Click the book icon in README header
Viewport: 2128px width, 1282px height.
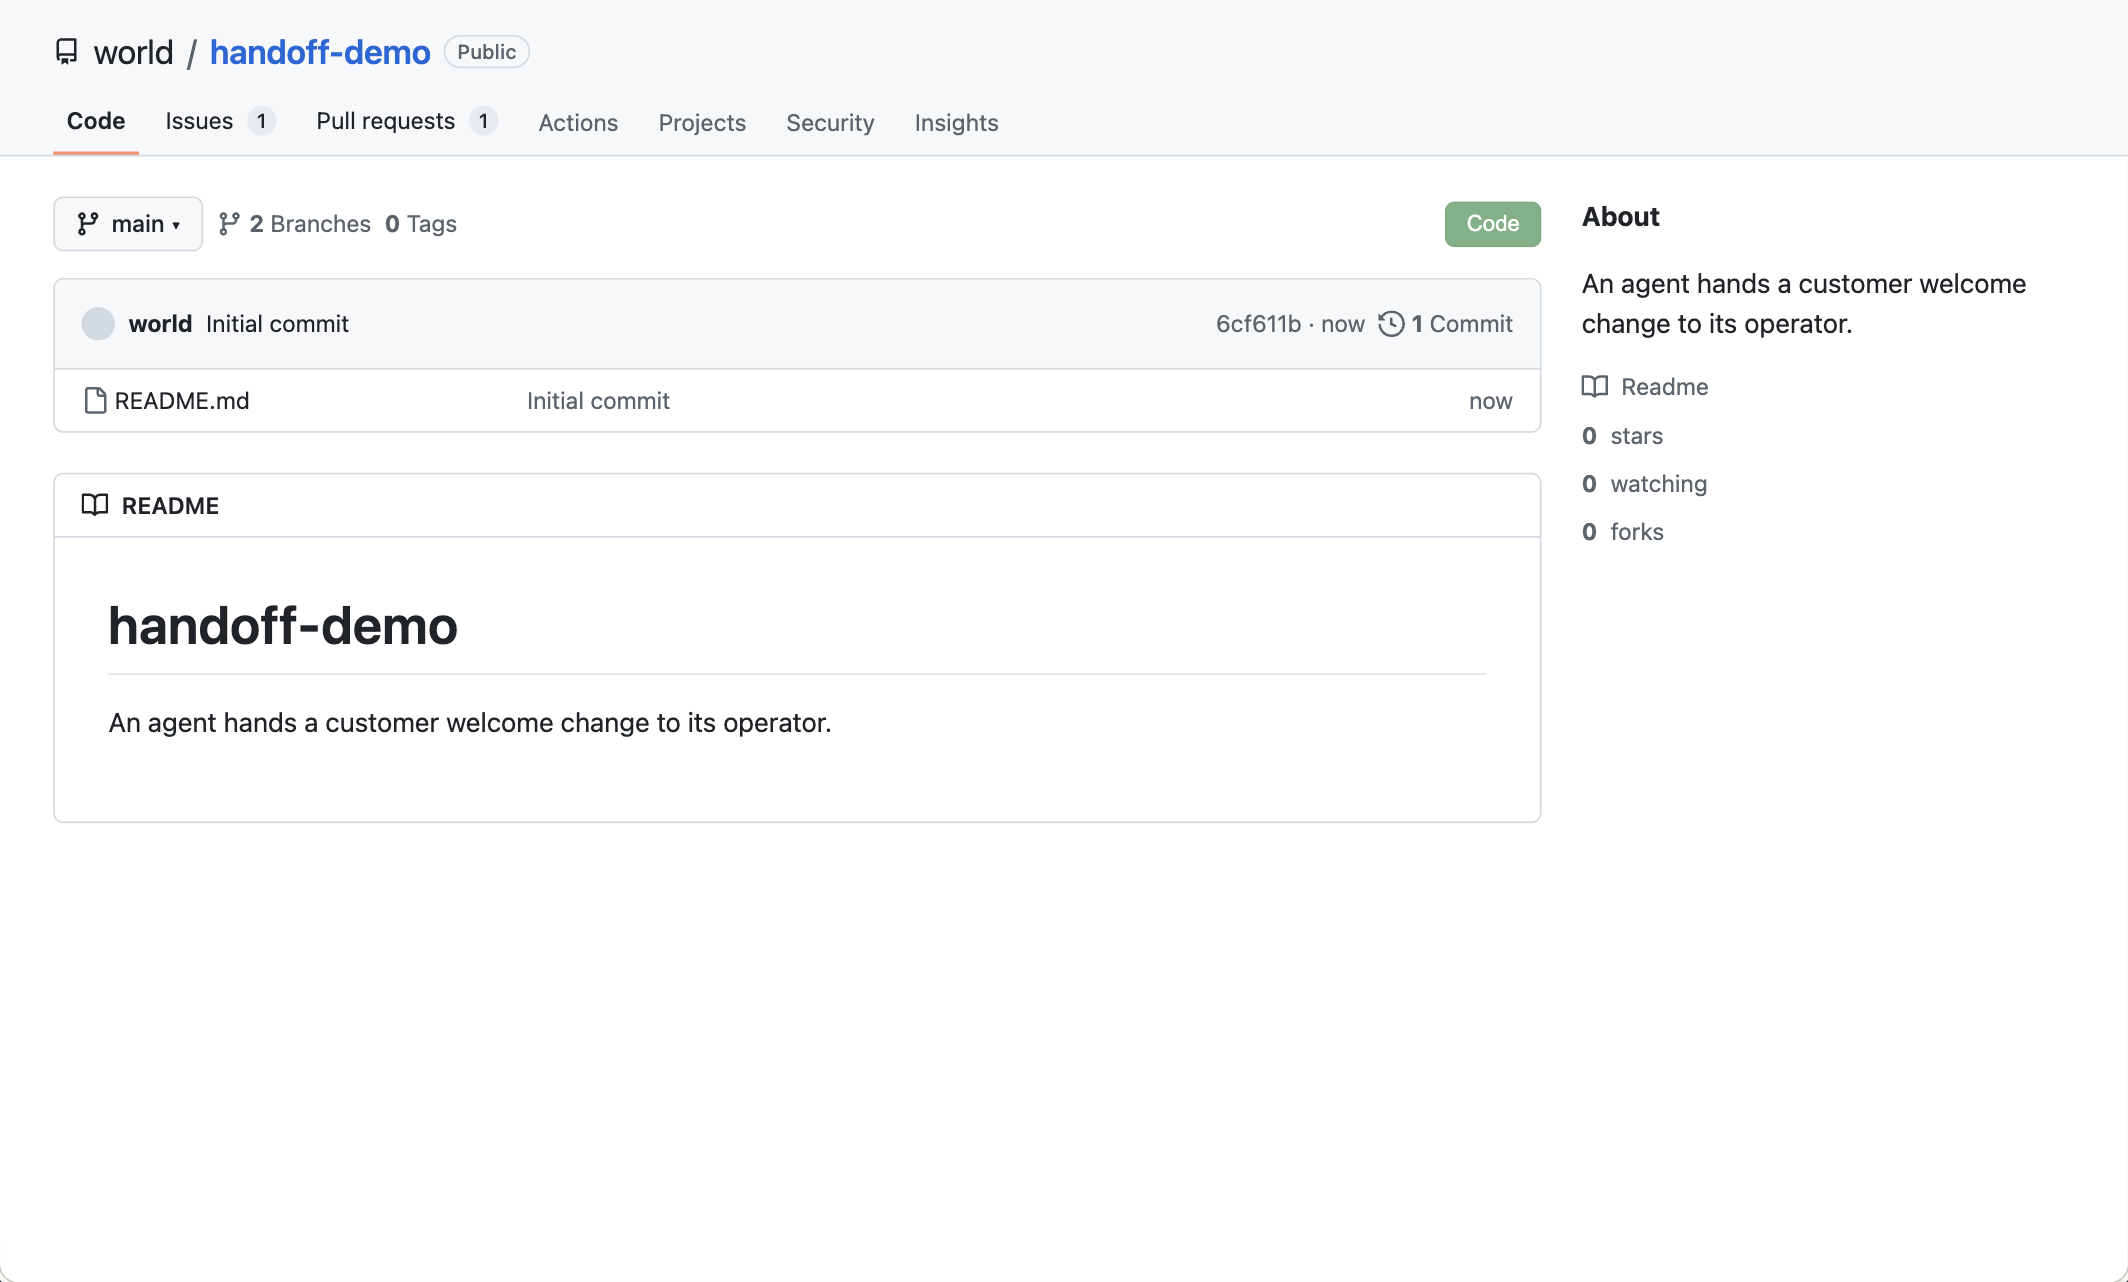95,505
